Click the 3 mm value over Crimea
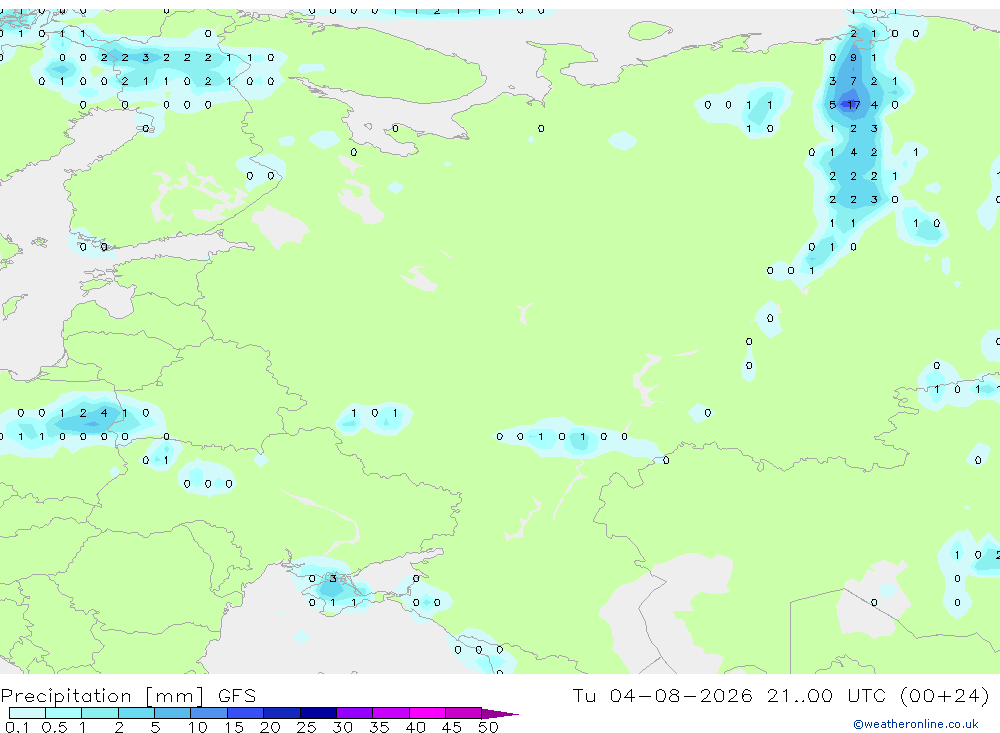This screenshot has height=733, width=1000. tap(333, 579)
